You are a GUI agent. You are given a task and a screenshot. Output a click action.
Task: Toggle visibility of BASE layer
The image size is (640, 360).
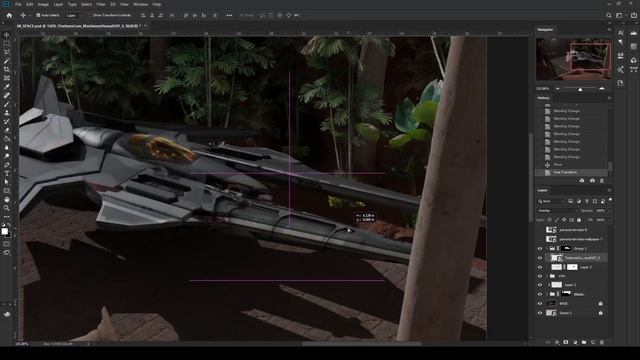click(x=540, y=304)
